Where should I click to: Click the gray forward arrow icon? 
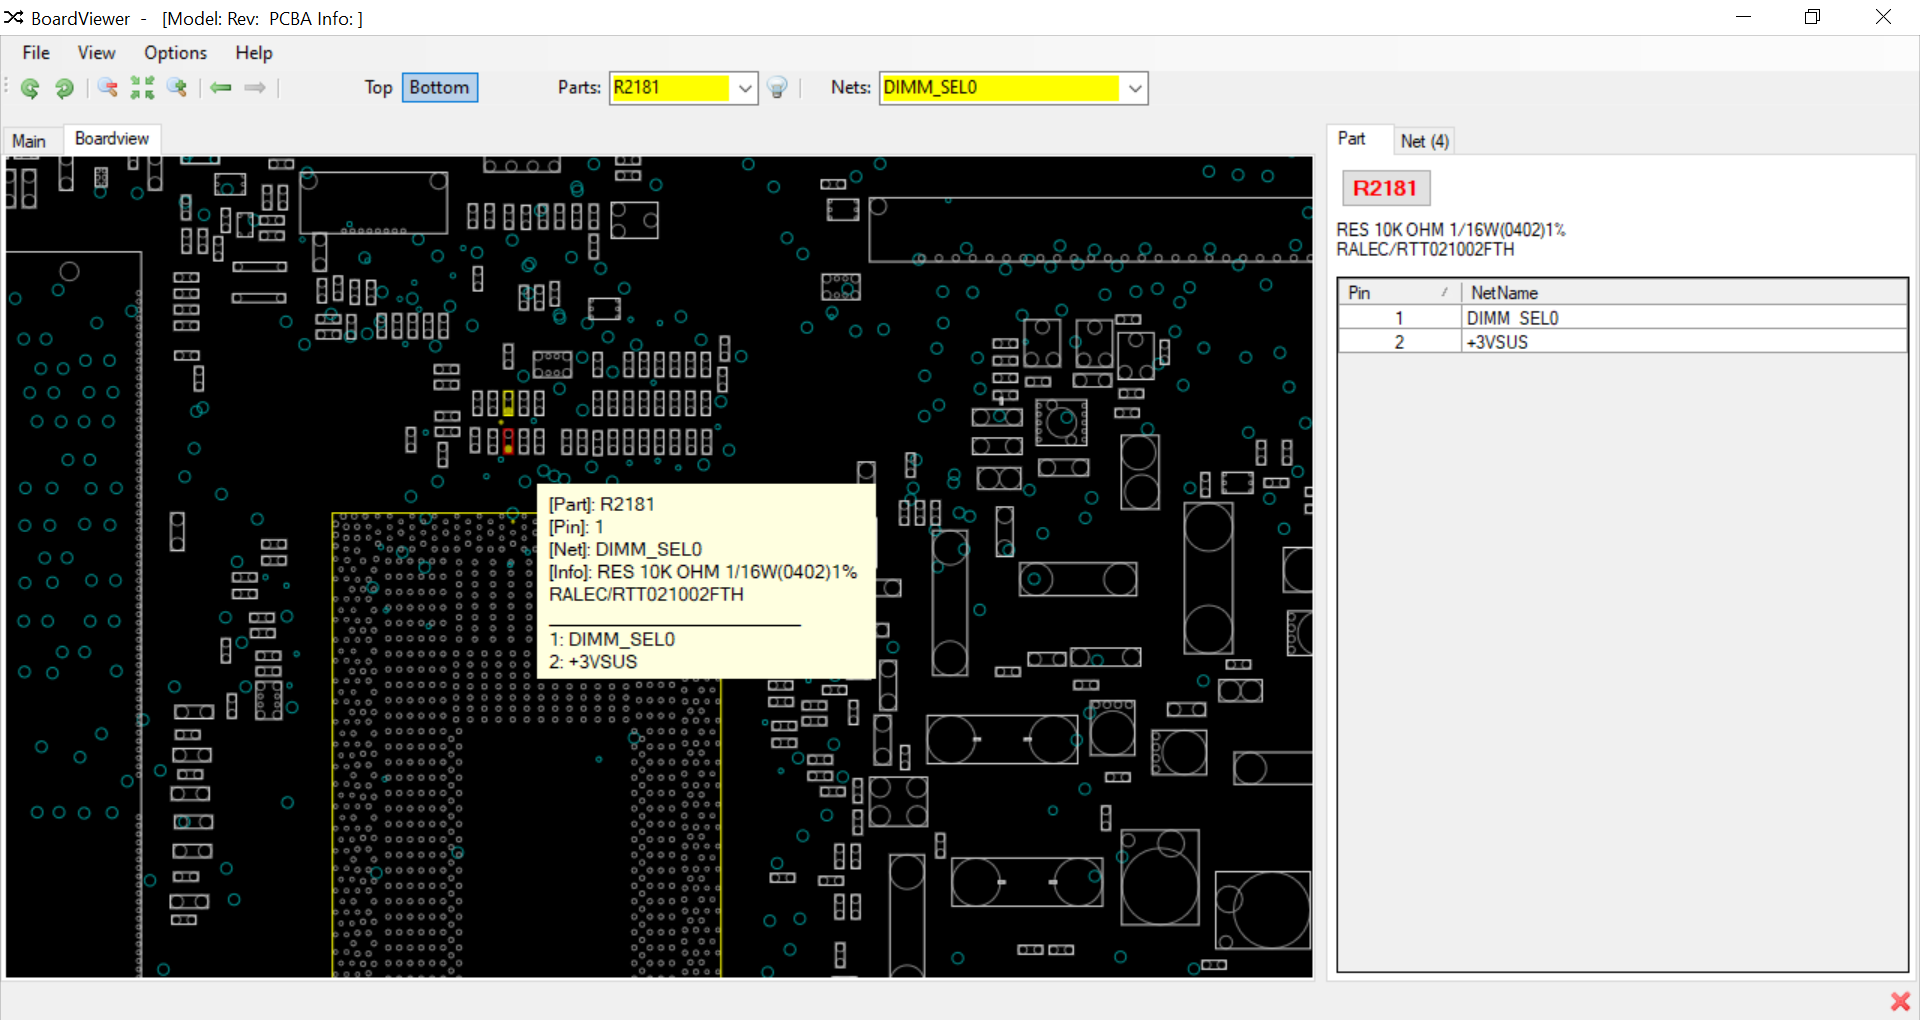pos(255,88)
